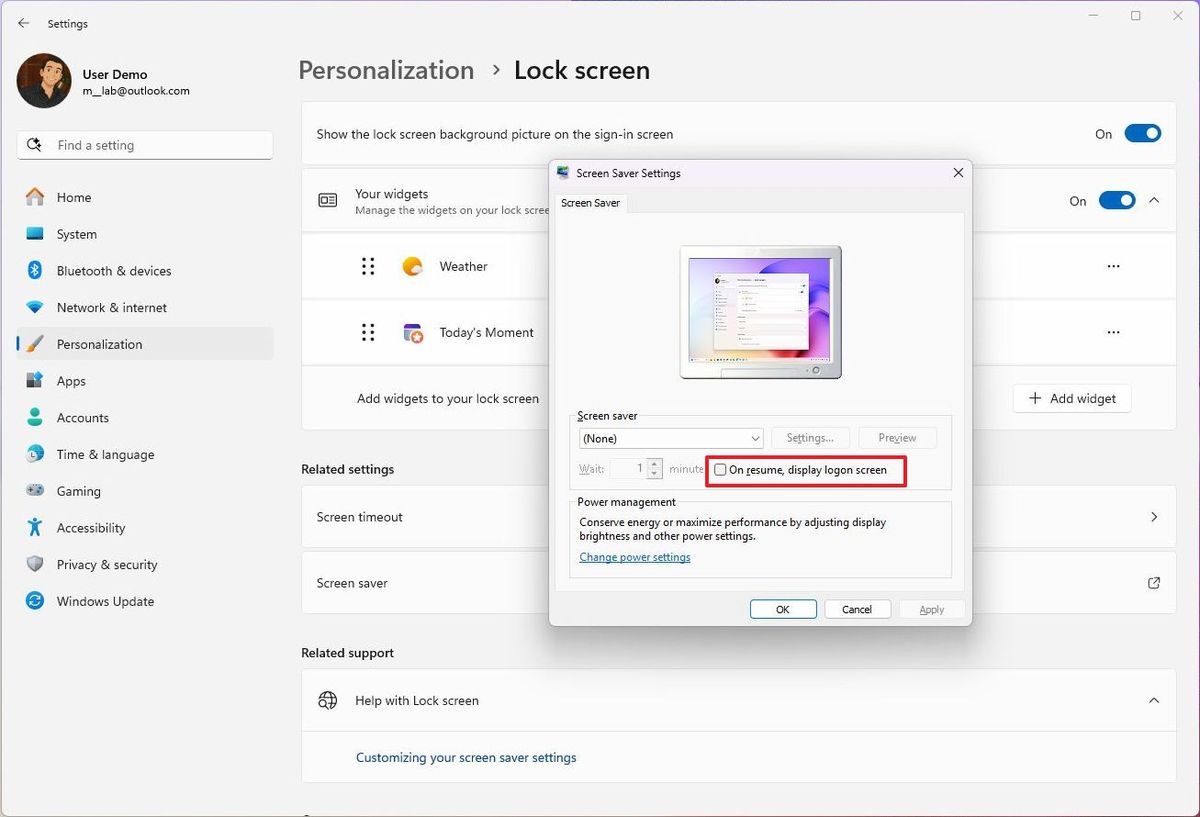Viewport: 1200px width, 817px height.
Task: Open the Weather widget options menu
Action: point(1113,266)
